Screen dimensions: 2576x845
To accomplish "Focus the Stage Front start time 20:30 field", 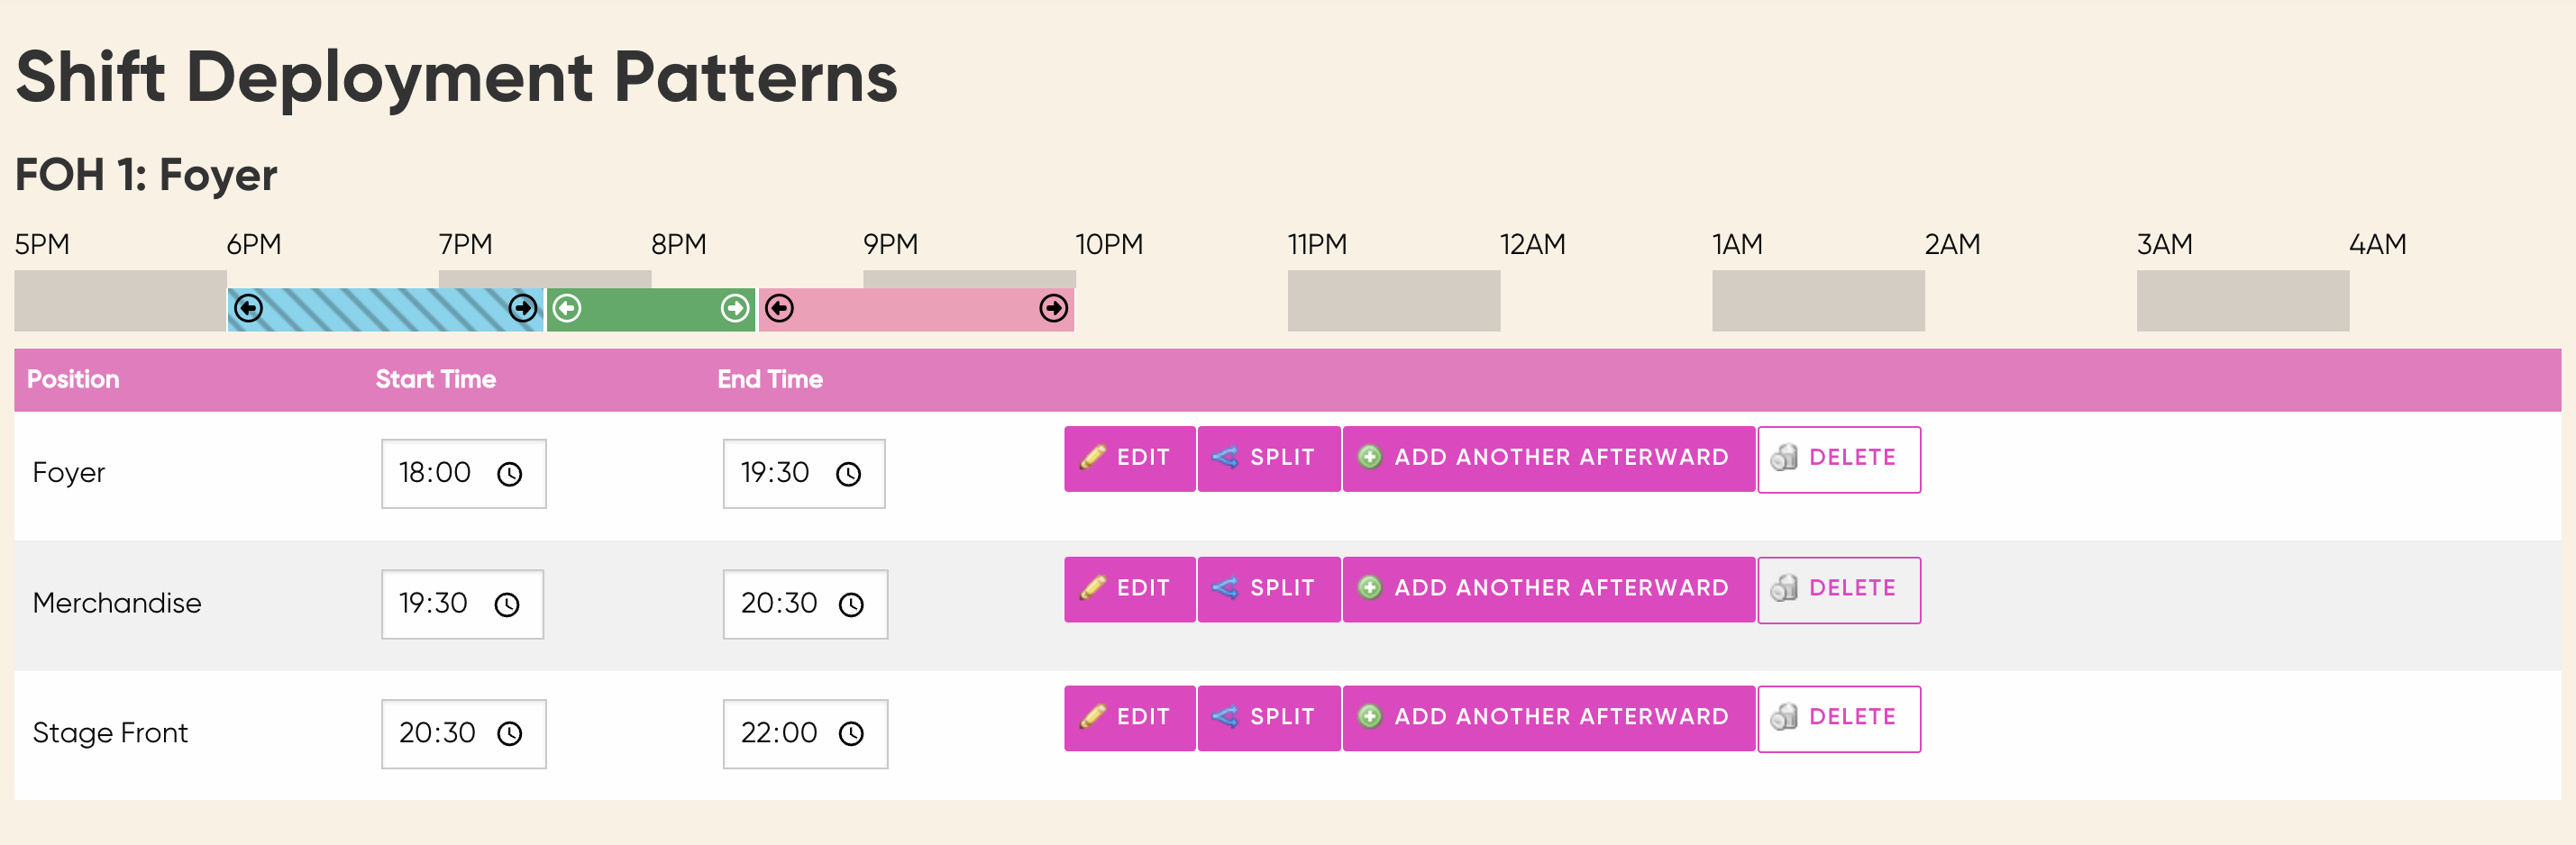I will [463, 734].
